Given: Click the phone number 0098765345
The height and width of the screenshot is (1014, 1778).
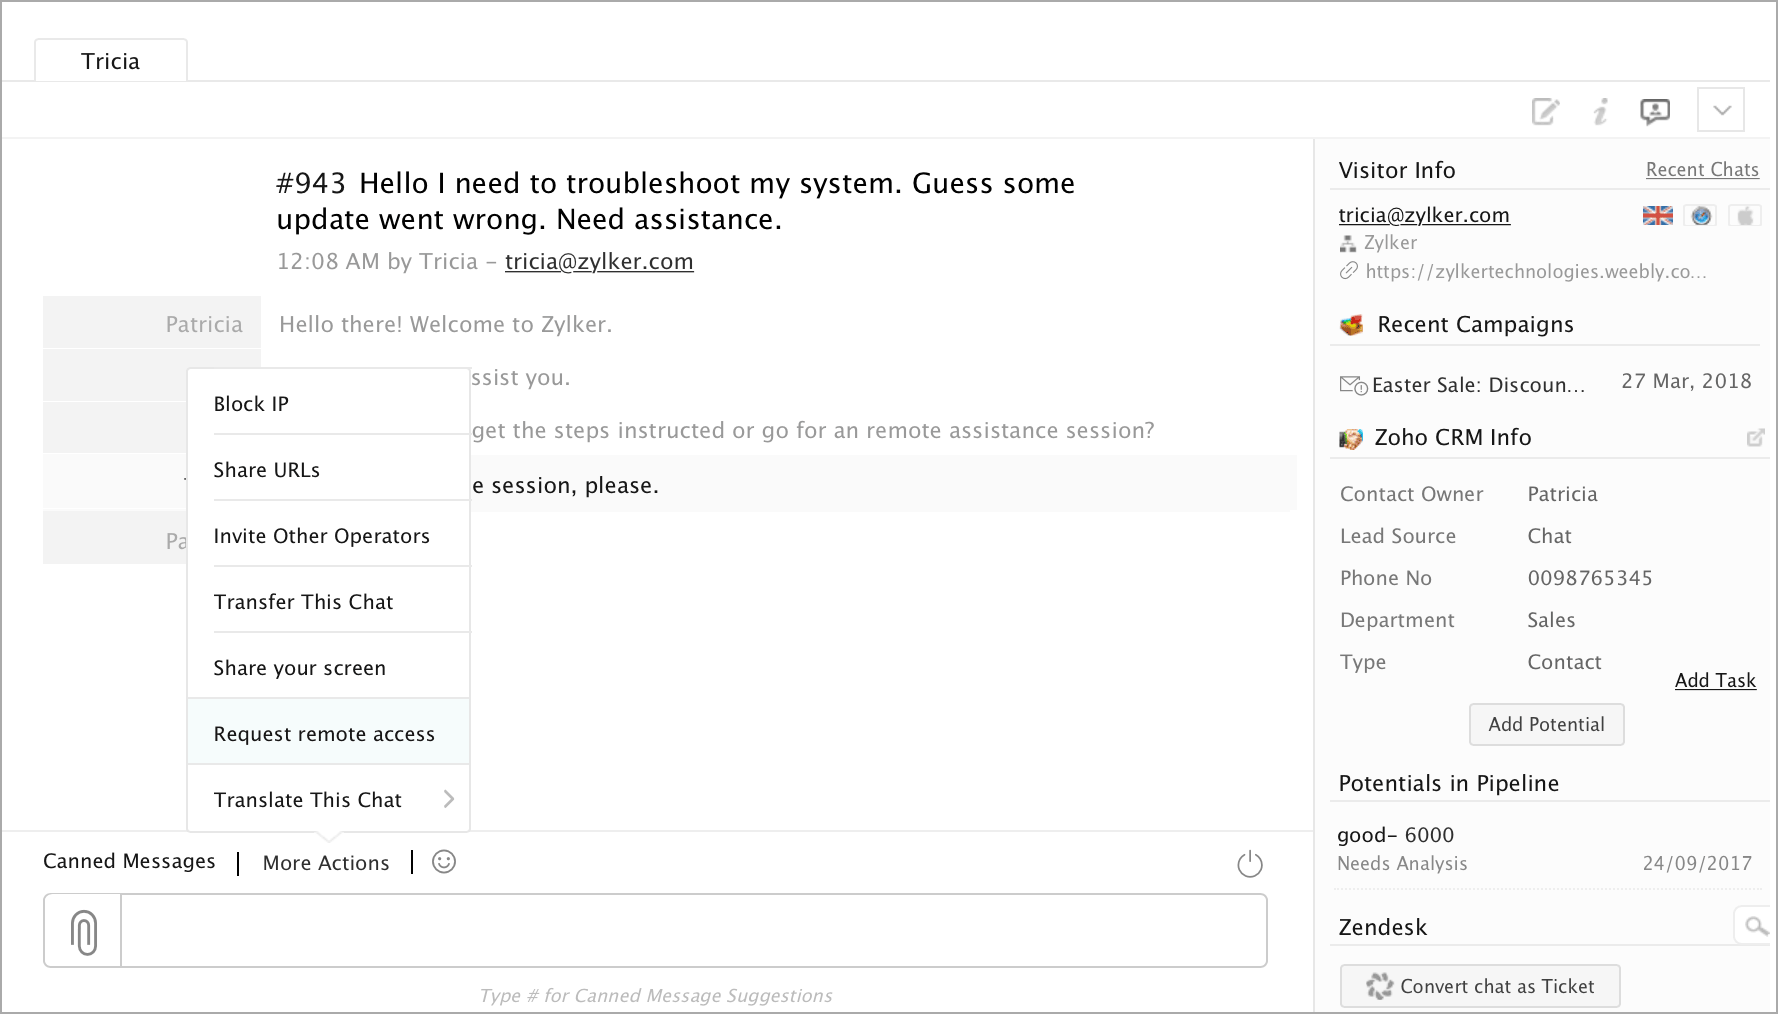Looking at the screenshot, I should [1590, 578].
